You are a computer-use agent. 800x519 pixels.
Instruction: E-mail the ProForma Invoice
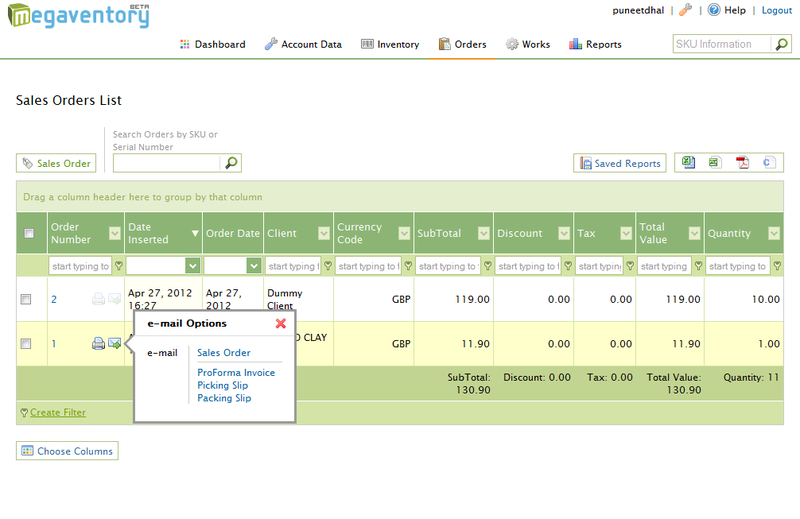click(x=236, y=373)
